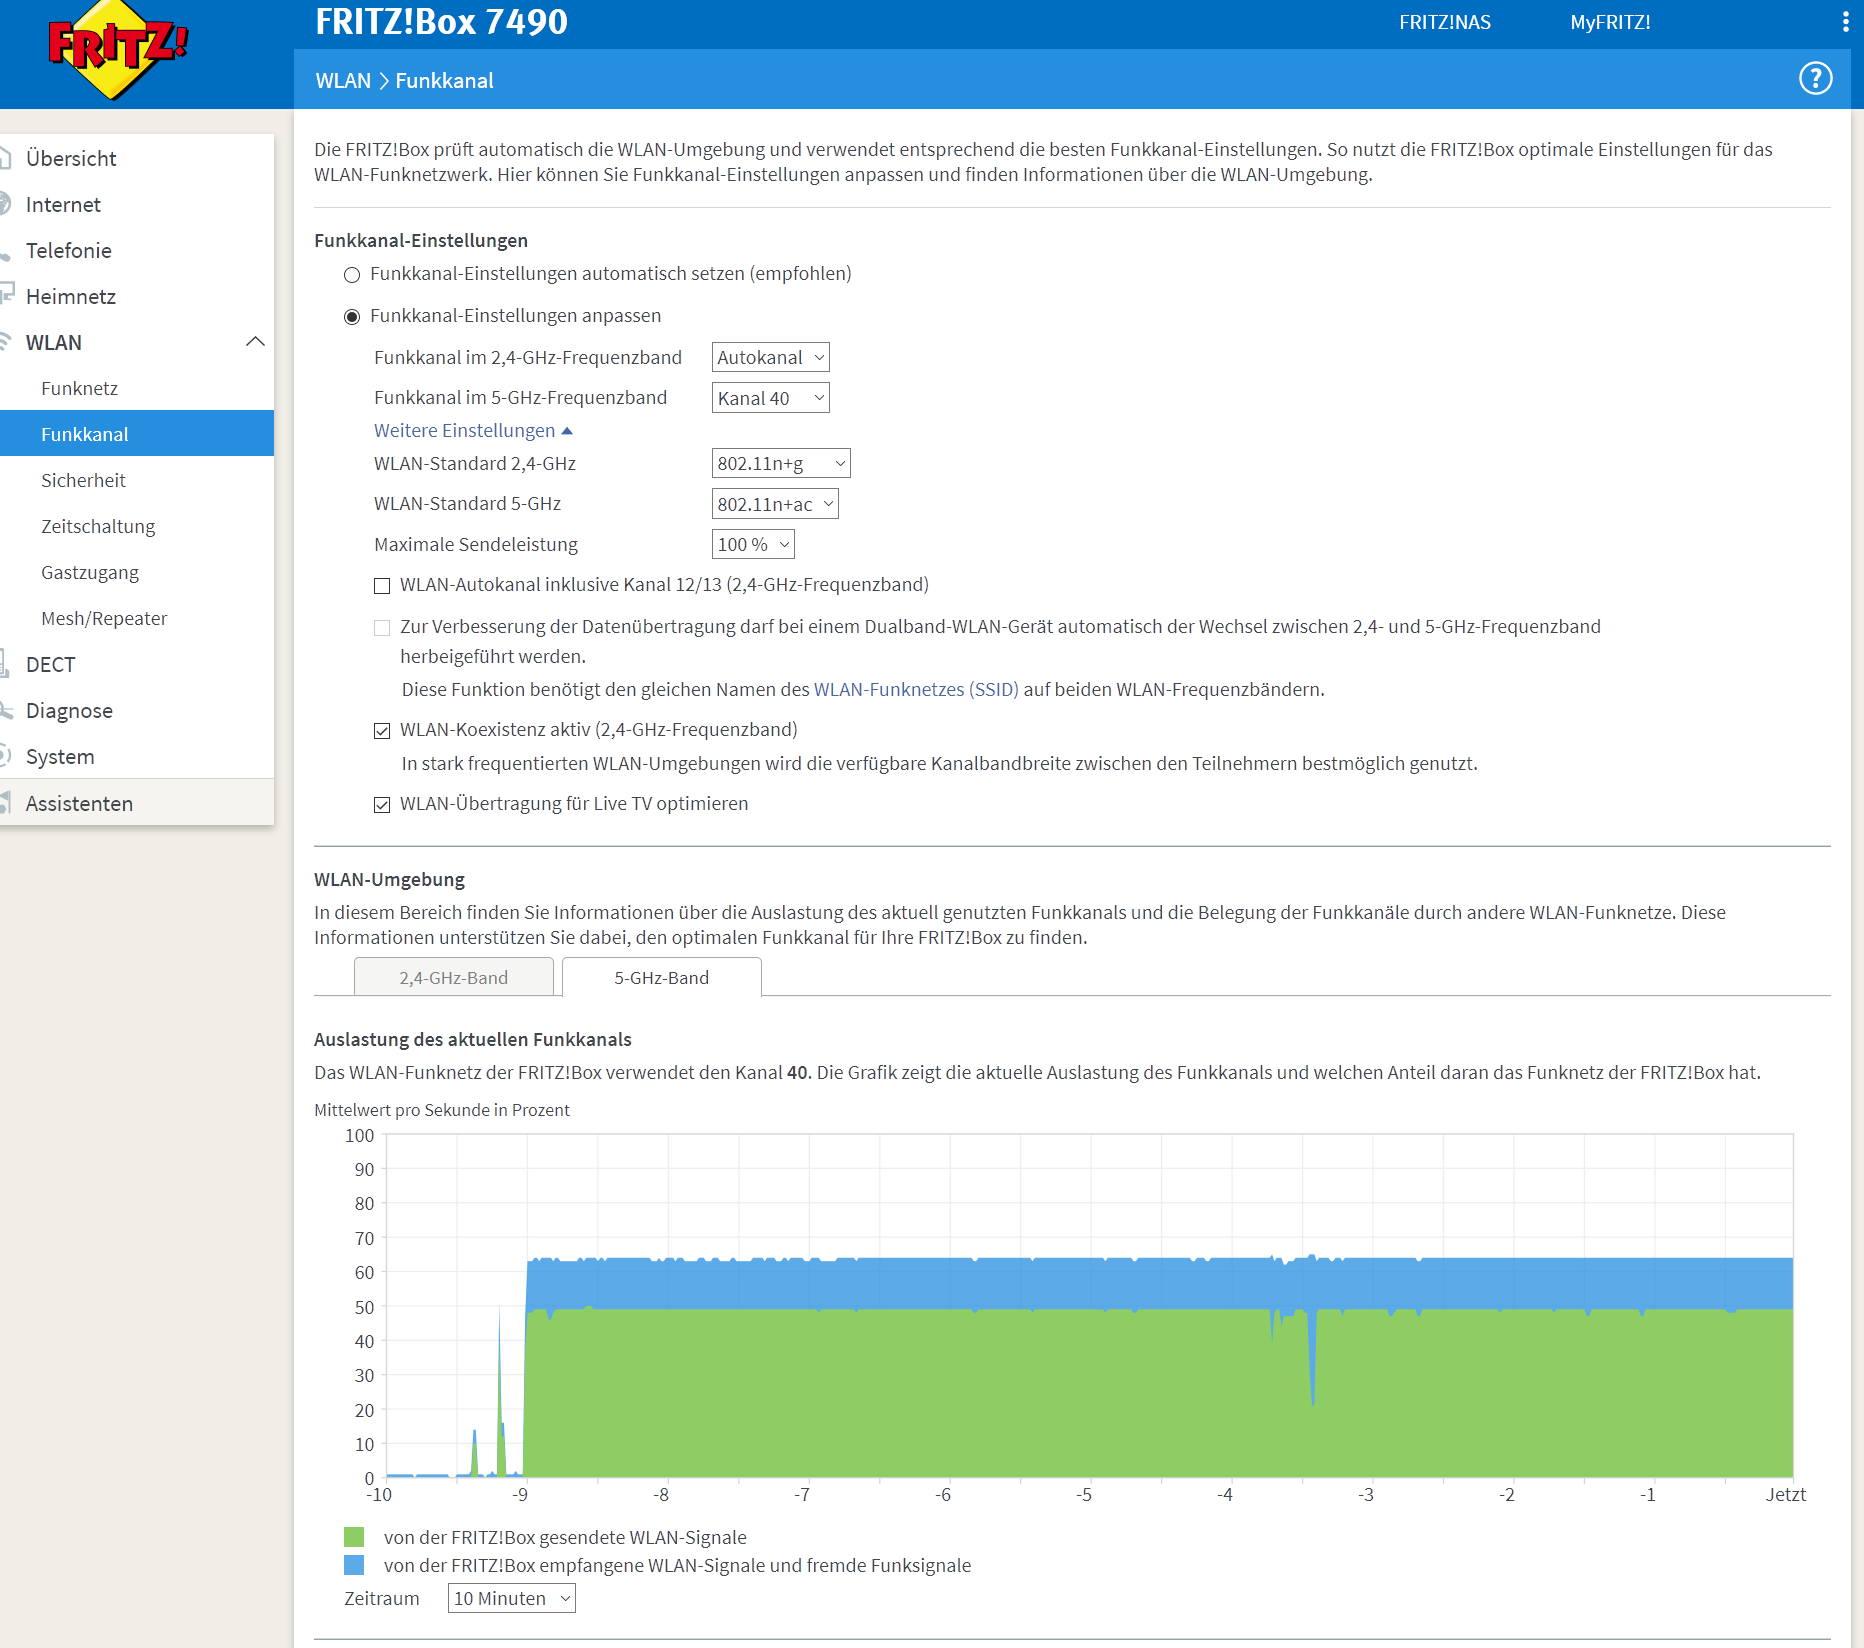Enable WLAN-Autokanal inklusive Kanal 12/13 checkbox
Viewport: 1864px width, 1648px height.
pos(382,586)
